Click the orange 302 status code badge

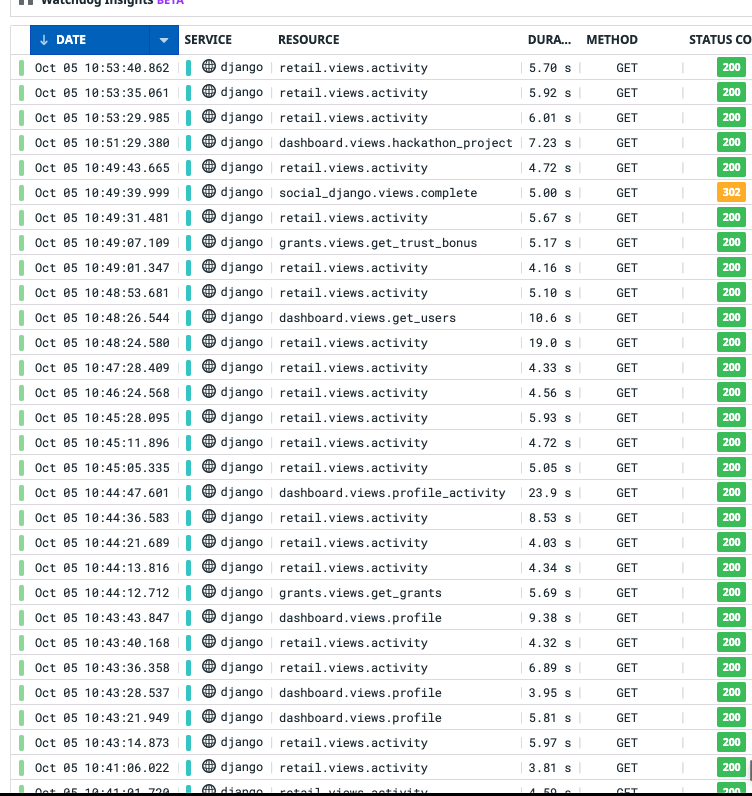pyautogui.click(x=731, y=192)
